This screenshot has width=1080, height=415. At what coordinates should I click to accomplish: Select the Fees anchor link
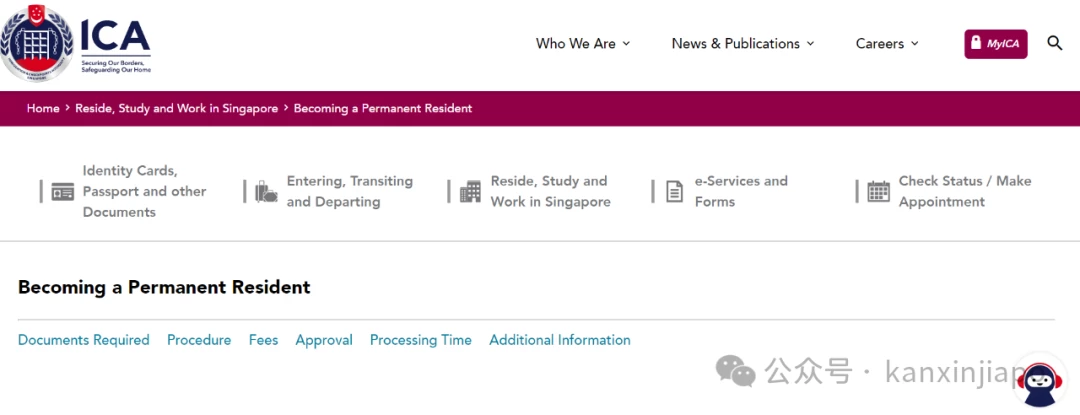(x=263, y=340)
